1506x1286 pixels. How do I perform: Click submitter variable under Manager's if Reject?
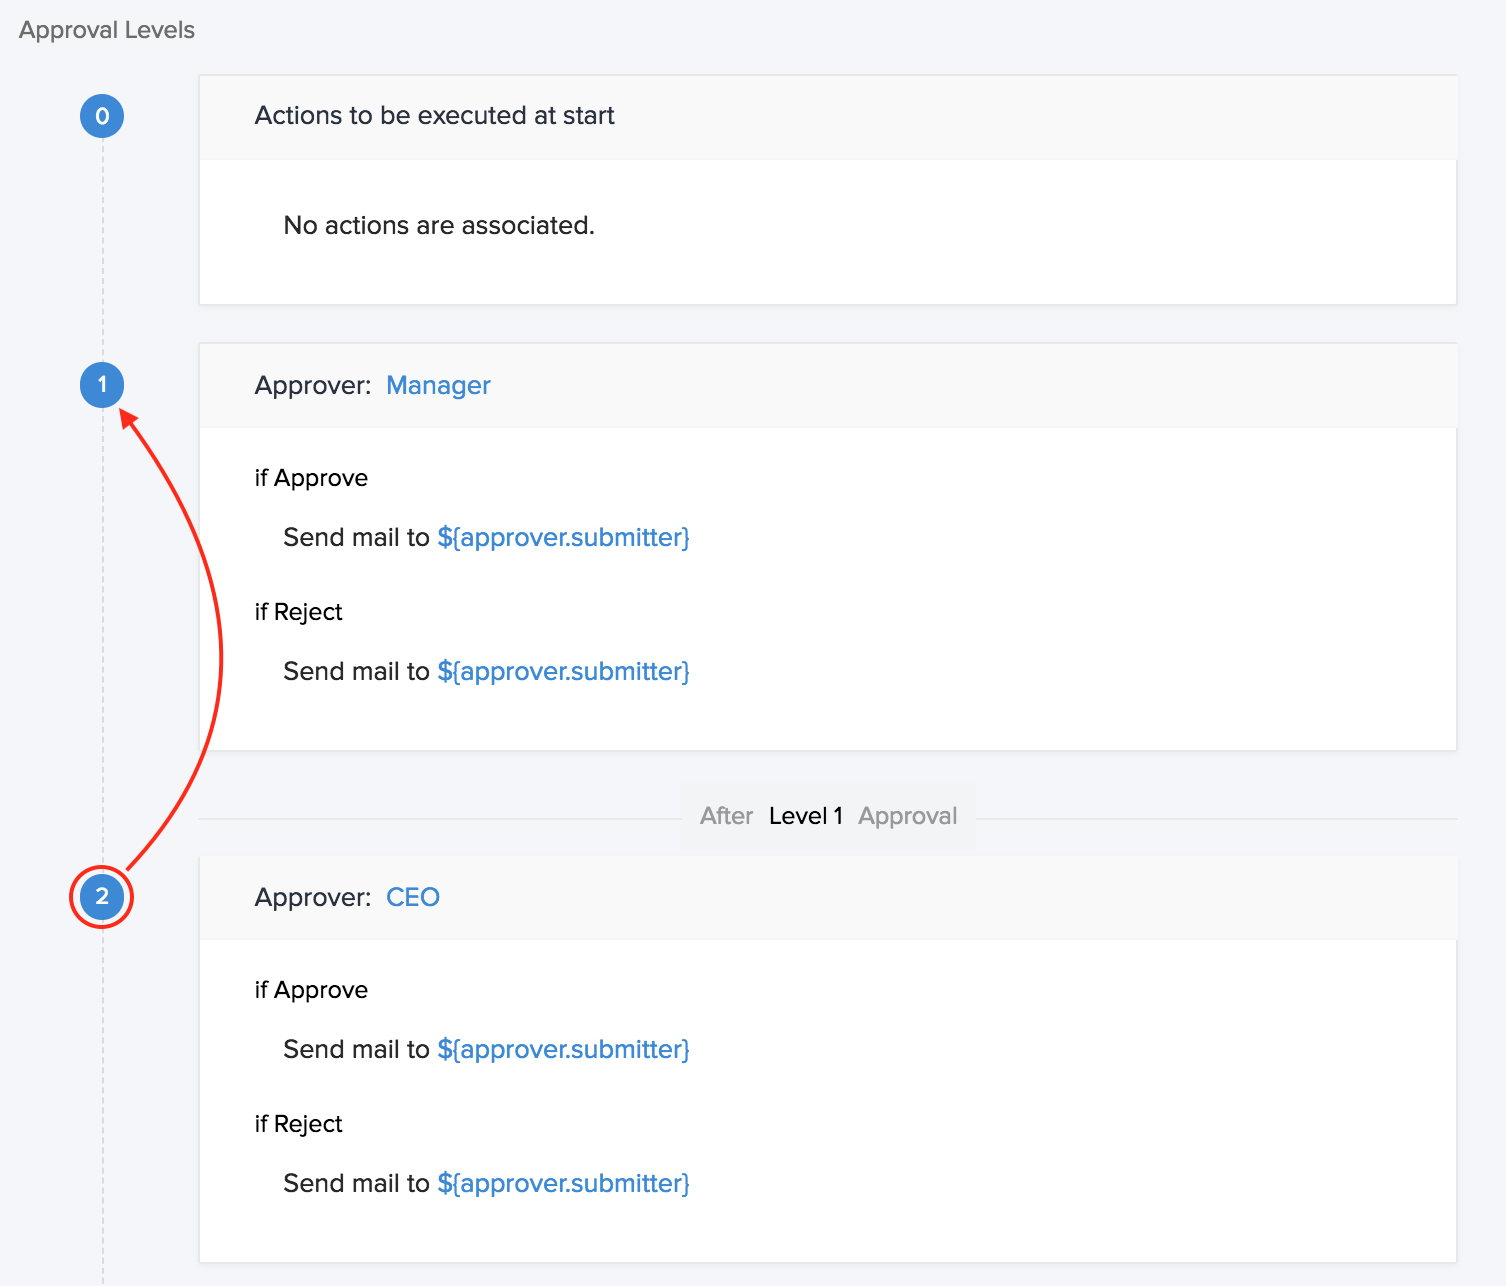click(563, 672)
